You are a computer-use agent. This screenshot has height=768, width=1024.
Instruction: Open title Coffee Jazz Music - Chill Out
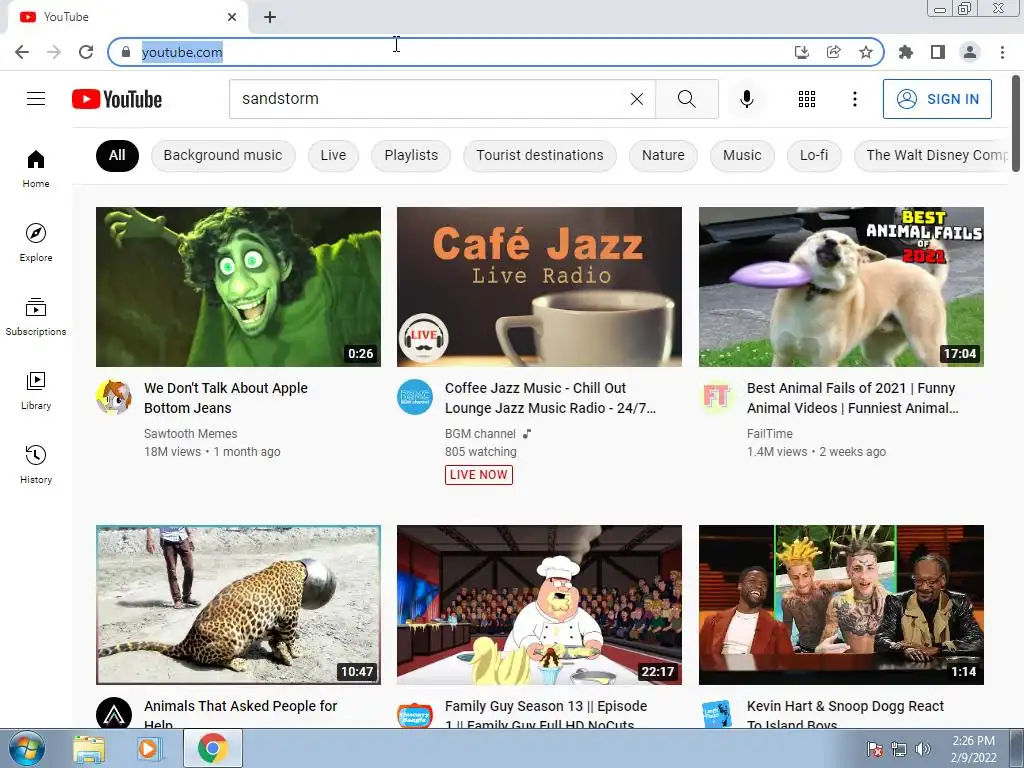click(551, 398)
